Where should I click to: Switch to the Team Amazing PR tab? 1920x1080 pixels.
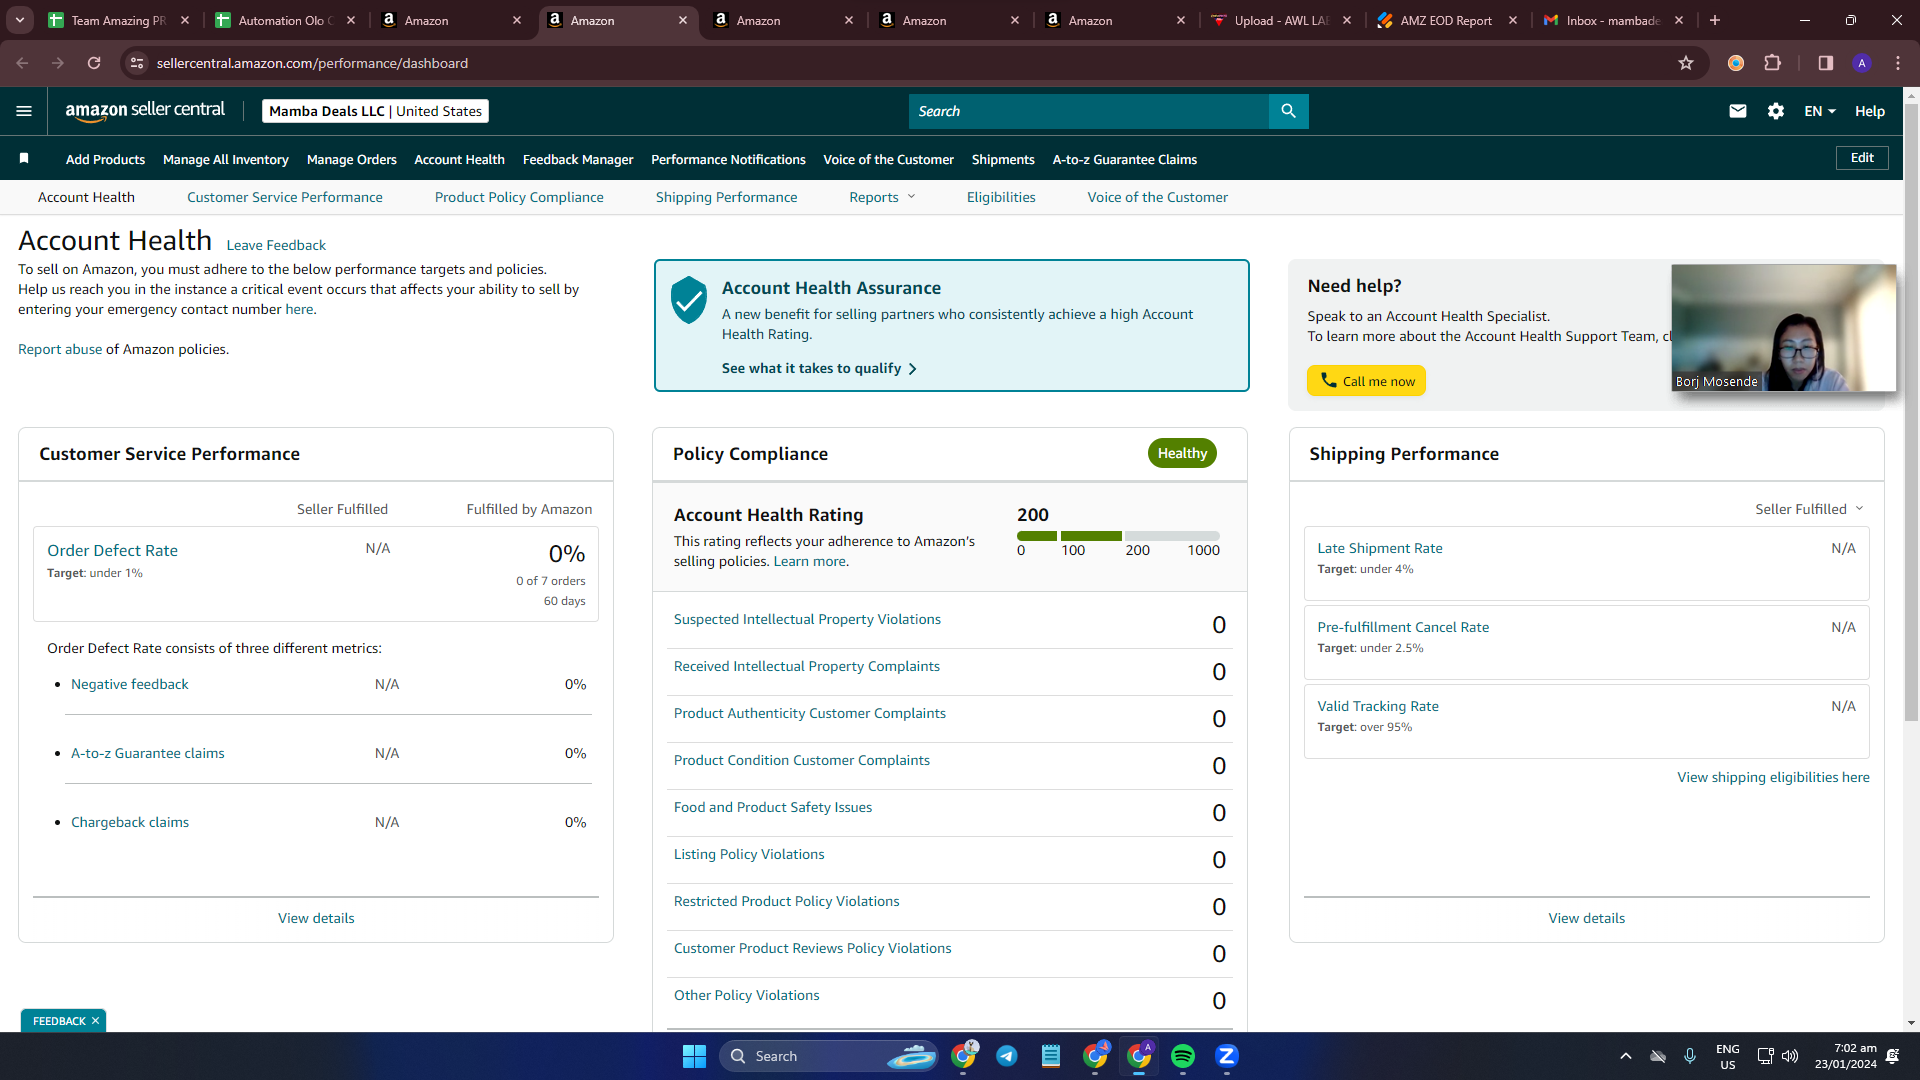point(119,20)
